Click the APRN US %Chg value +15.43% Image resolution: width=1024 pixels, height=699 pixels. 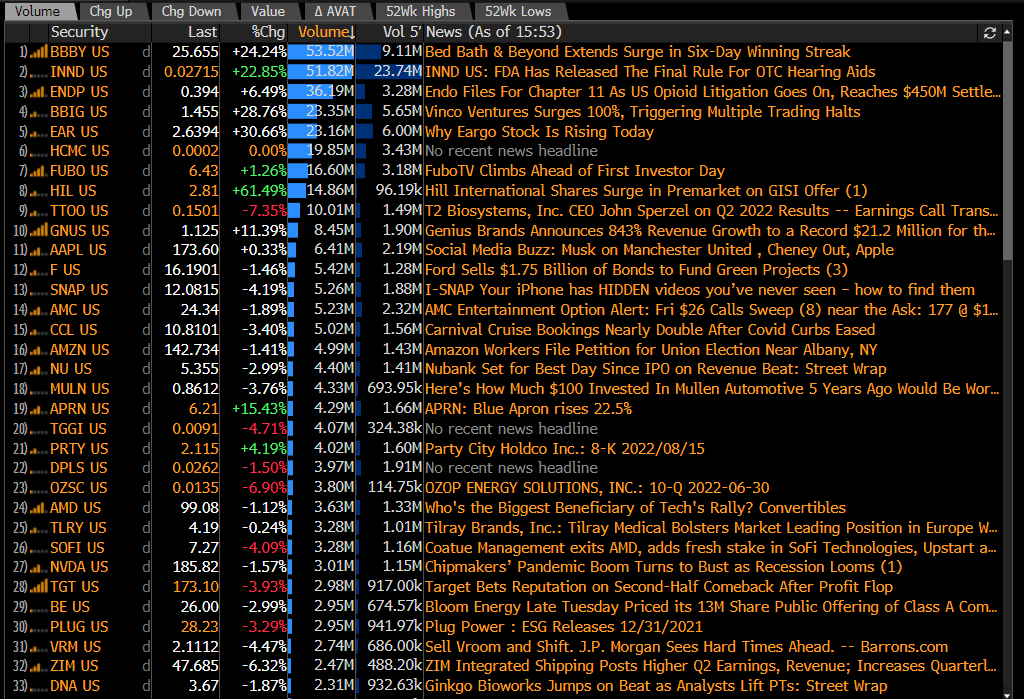tap(259, 409)
